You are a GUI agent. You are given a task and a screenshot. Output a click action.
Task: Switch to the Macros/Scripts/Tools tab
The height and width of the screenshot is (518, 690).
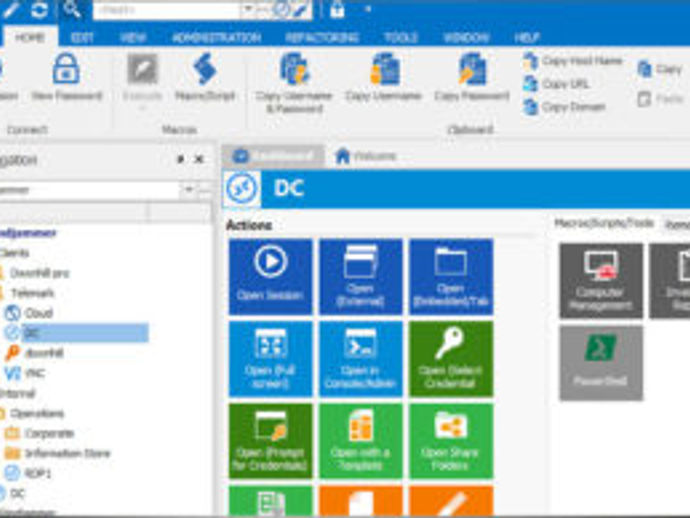604,224
